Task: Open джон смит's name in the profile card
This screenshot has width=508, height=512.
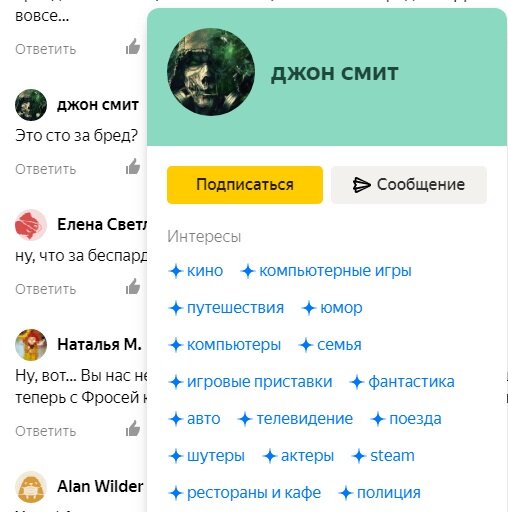Action: click(335, 73)
